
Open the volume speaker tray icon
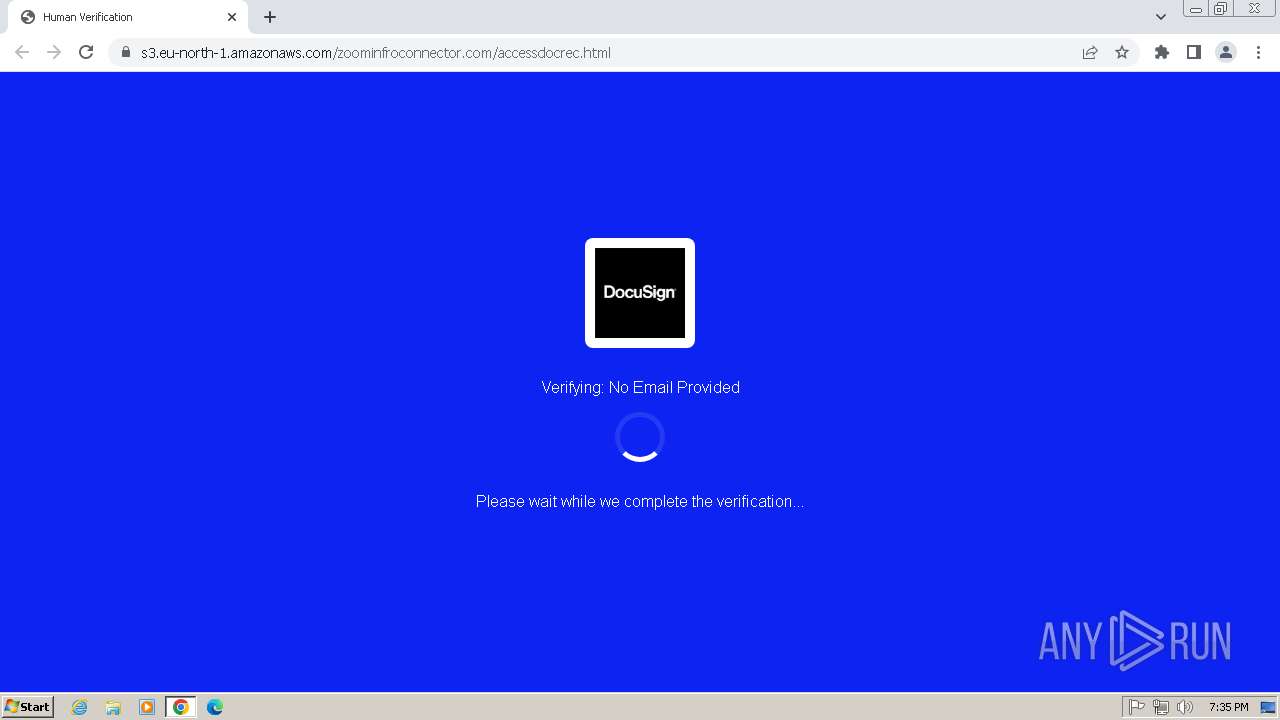click(1185, 707)
